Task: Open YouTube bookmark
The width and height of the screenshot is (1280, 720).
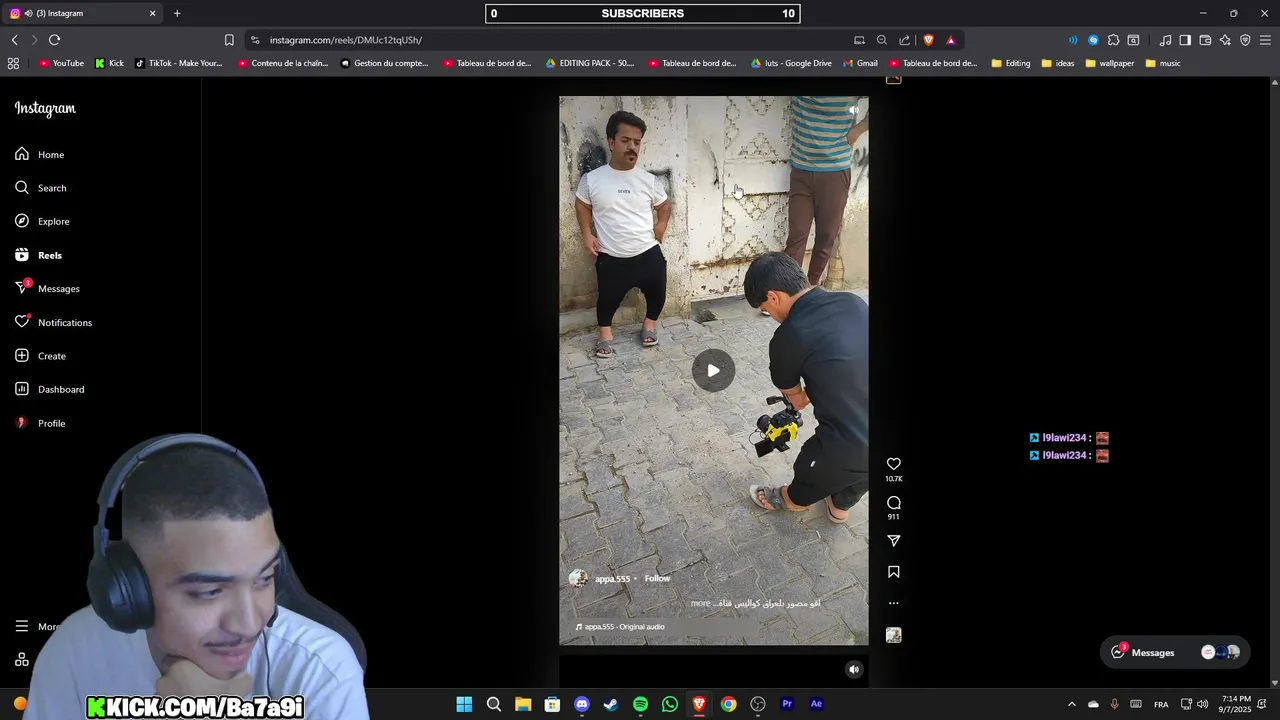Action: point(61,63)
